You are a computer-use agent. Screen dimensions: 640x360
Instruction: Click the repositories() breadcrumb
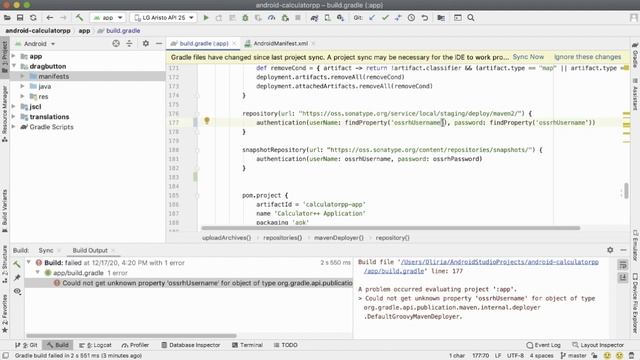[282, 238]
